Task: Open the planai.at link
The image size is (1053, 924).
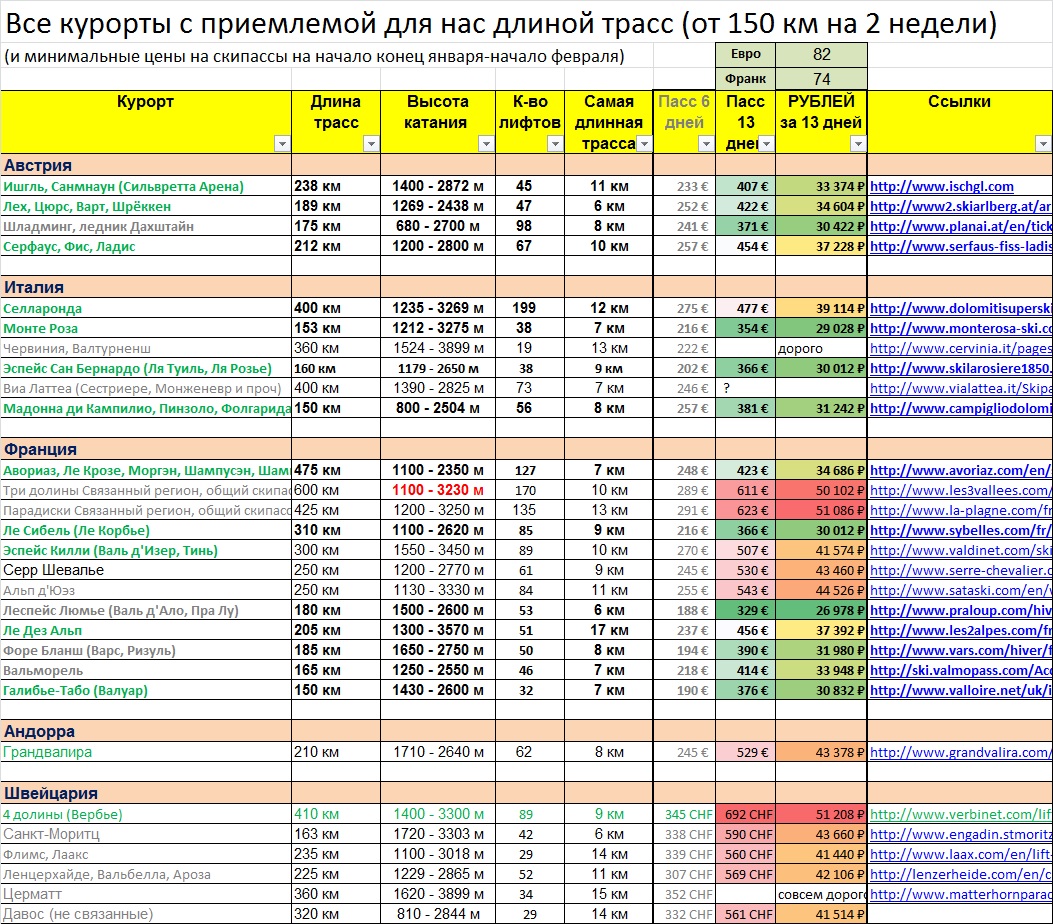Action: click(961, 227)
